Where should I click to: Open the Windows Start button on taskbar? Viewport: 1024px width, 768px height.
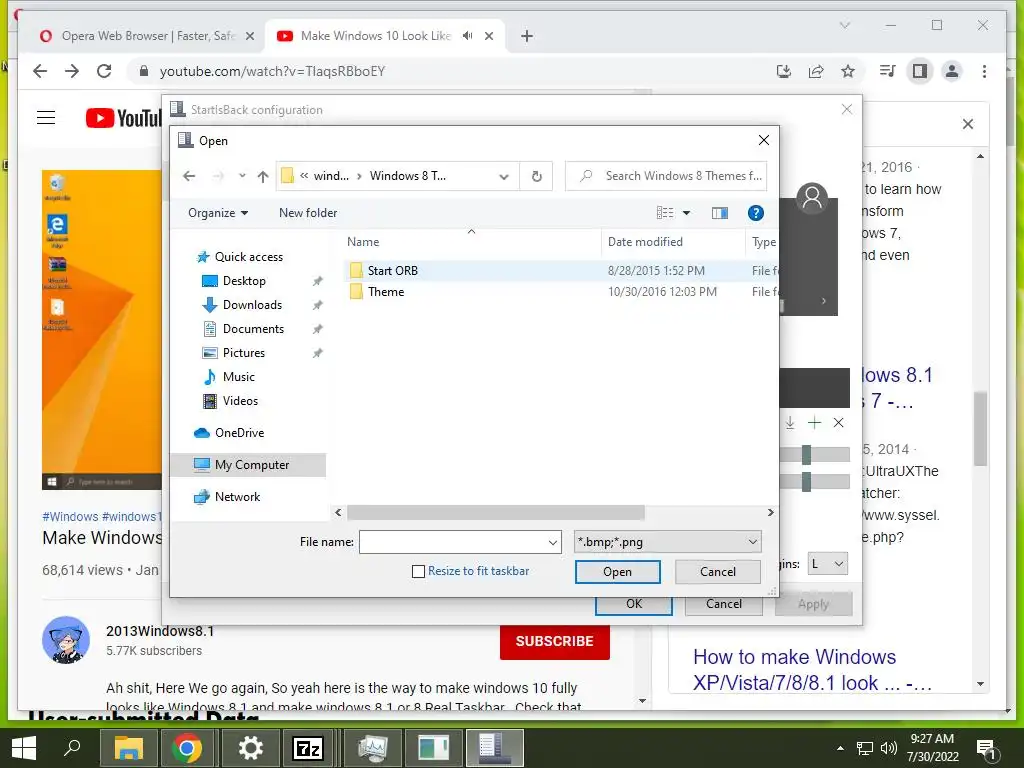click(24, 748)
